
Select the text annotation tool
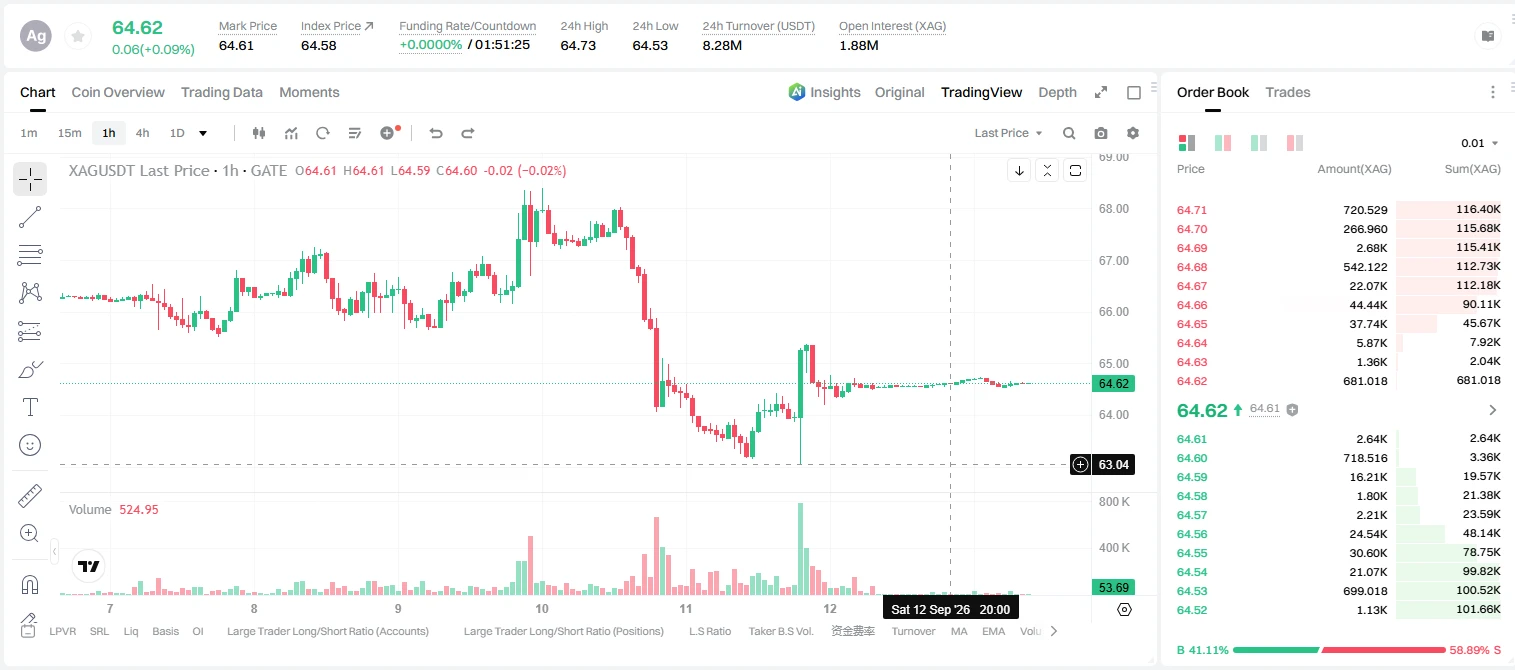(30, 407)
